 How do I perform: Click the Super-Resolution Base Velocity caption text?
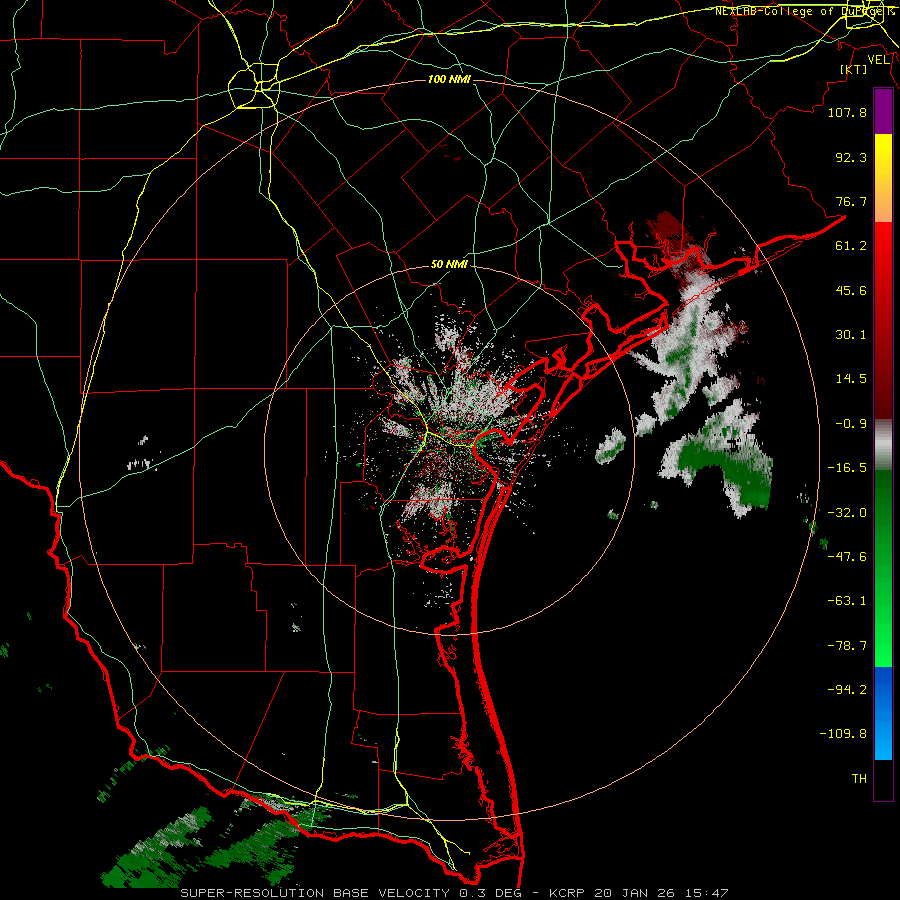point(455,893)
